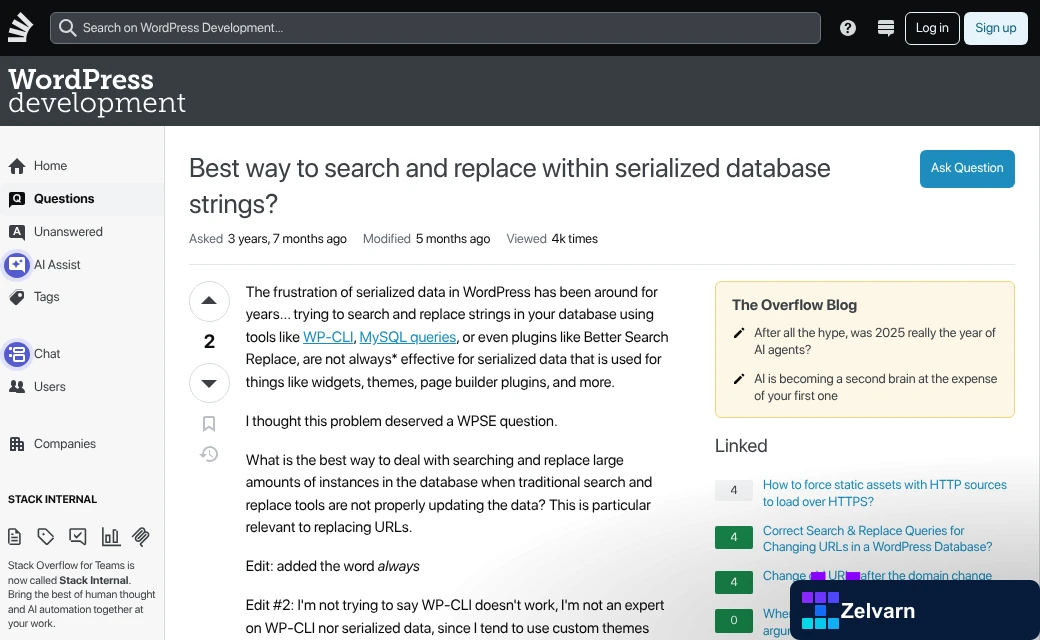Focus the Search on WordPress Development field
The height and width of the screenshot is (640, 1040).
(435, 28)
